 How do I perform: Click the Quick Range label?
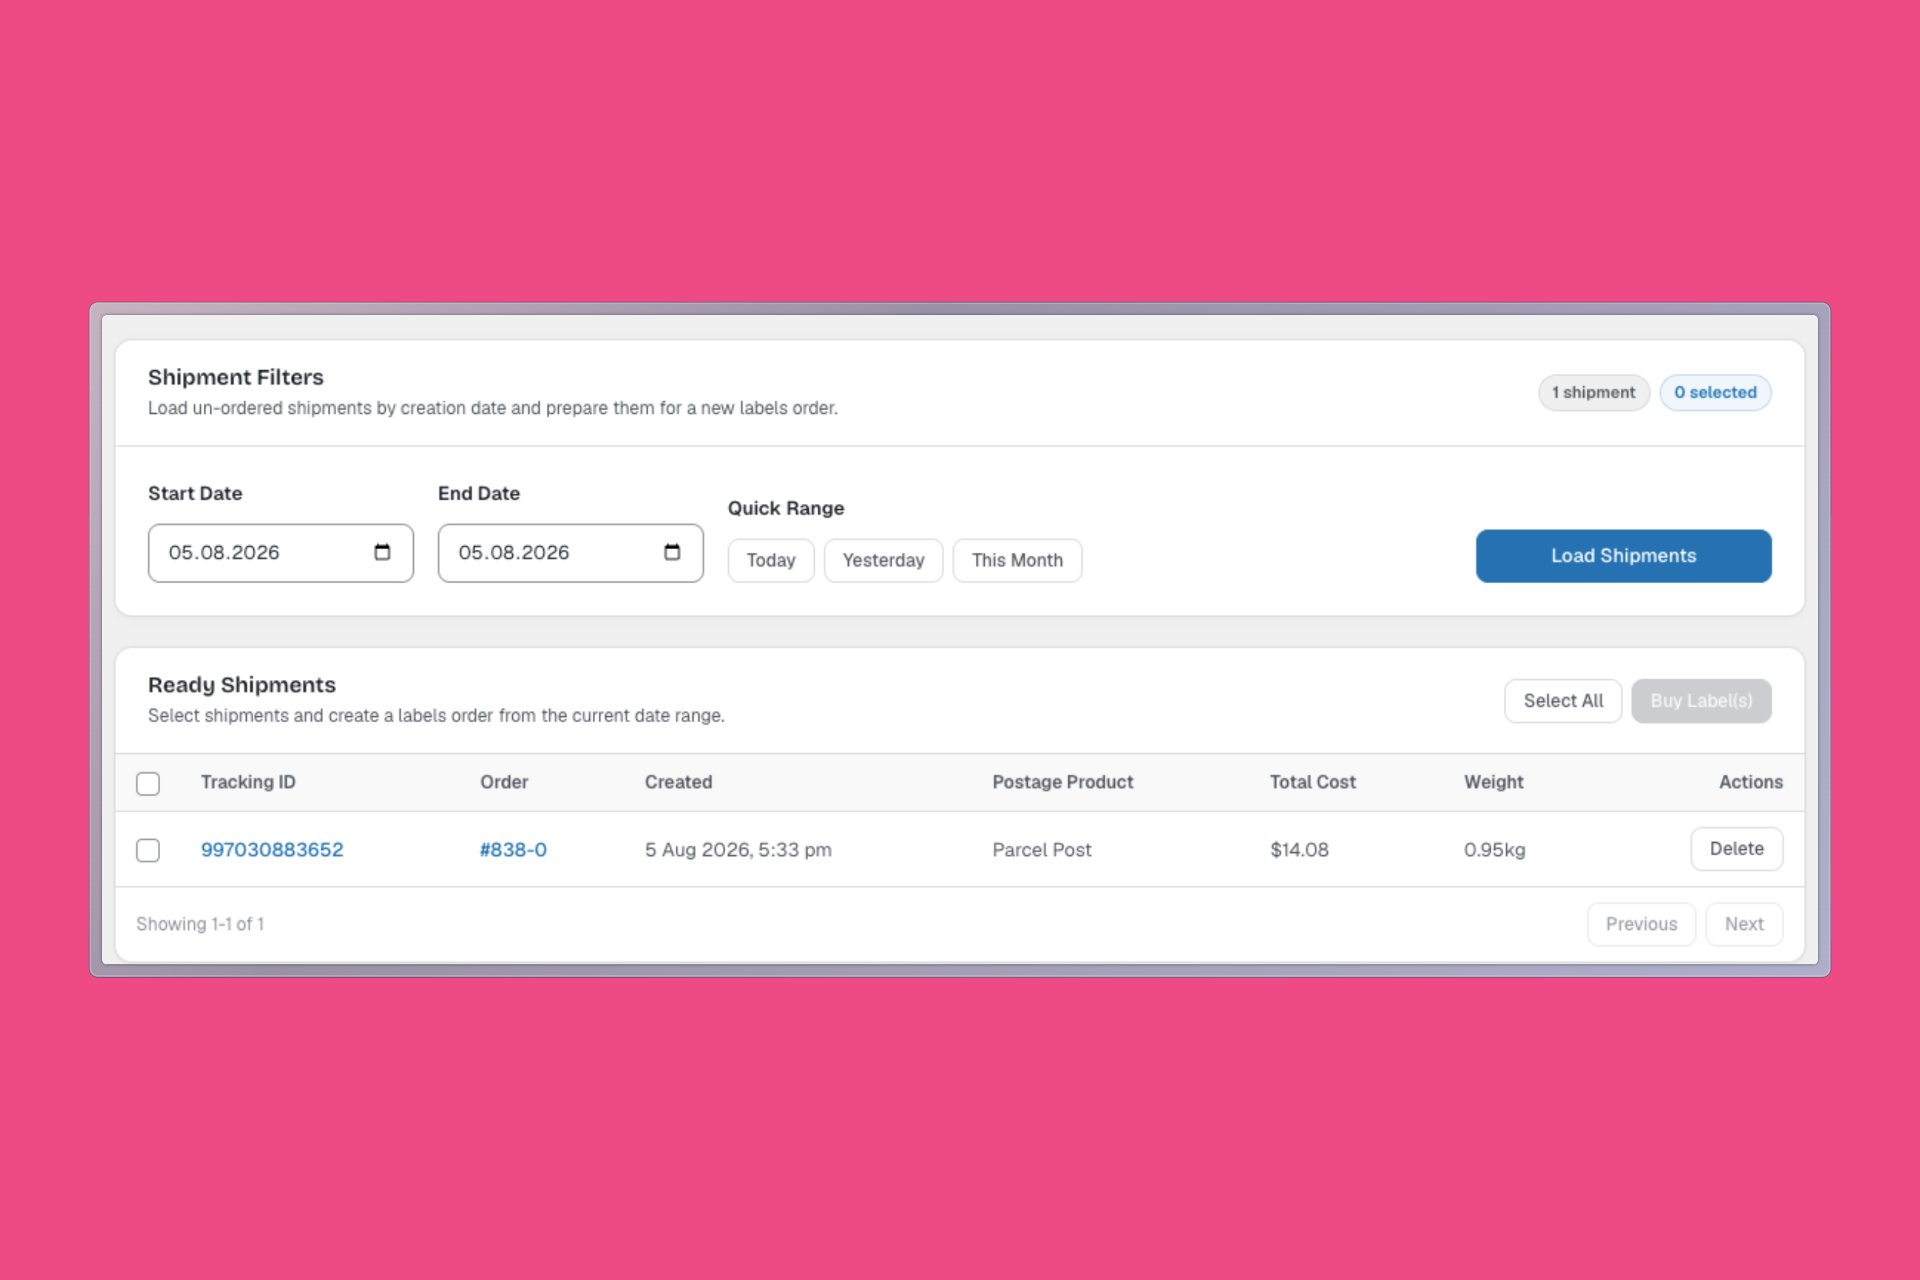click(786, 508)
